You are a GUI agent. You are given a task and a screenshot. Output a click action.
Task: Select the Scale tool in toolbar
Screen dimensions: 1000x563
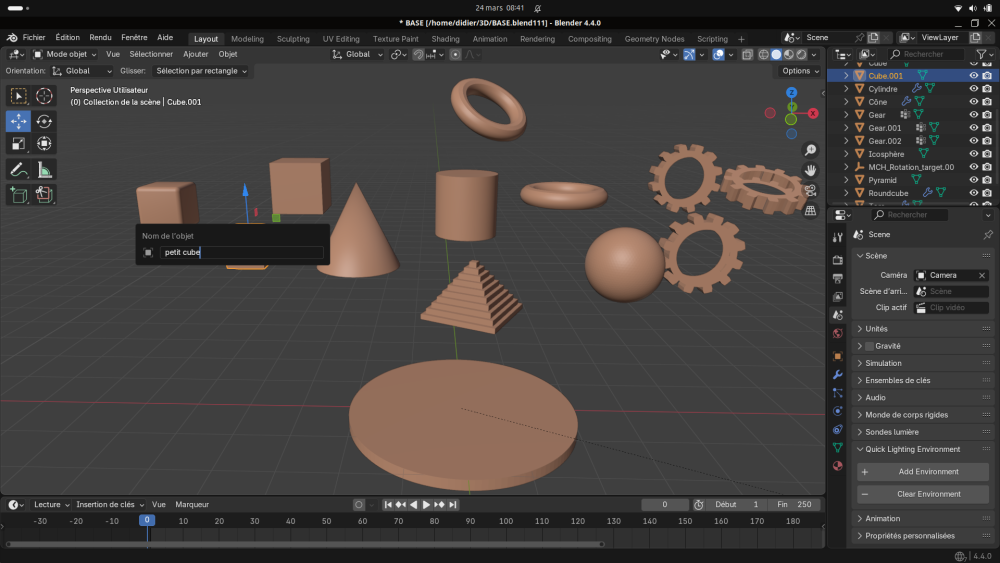click(x=18, y=144)
